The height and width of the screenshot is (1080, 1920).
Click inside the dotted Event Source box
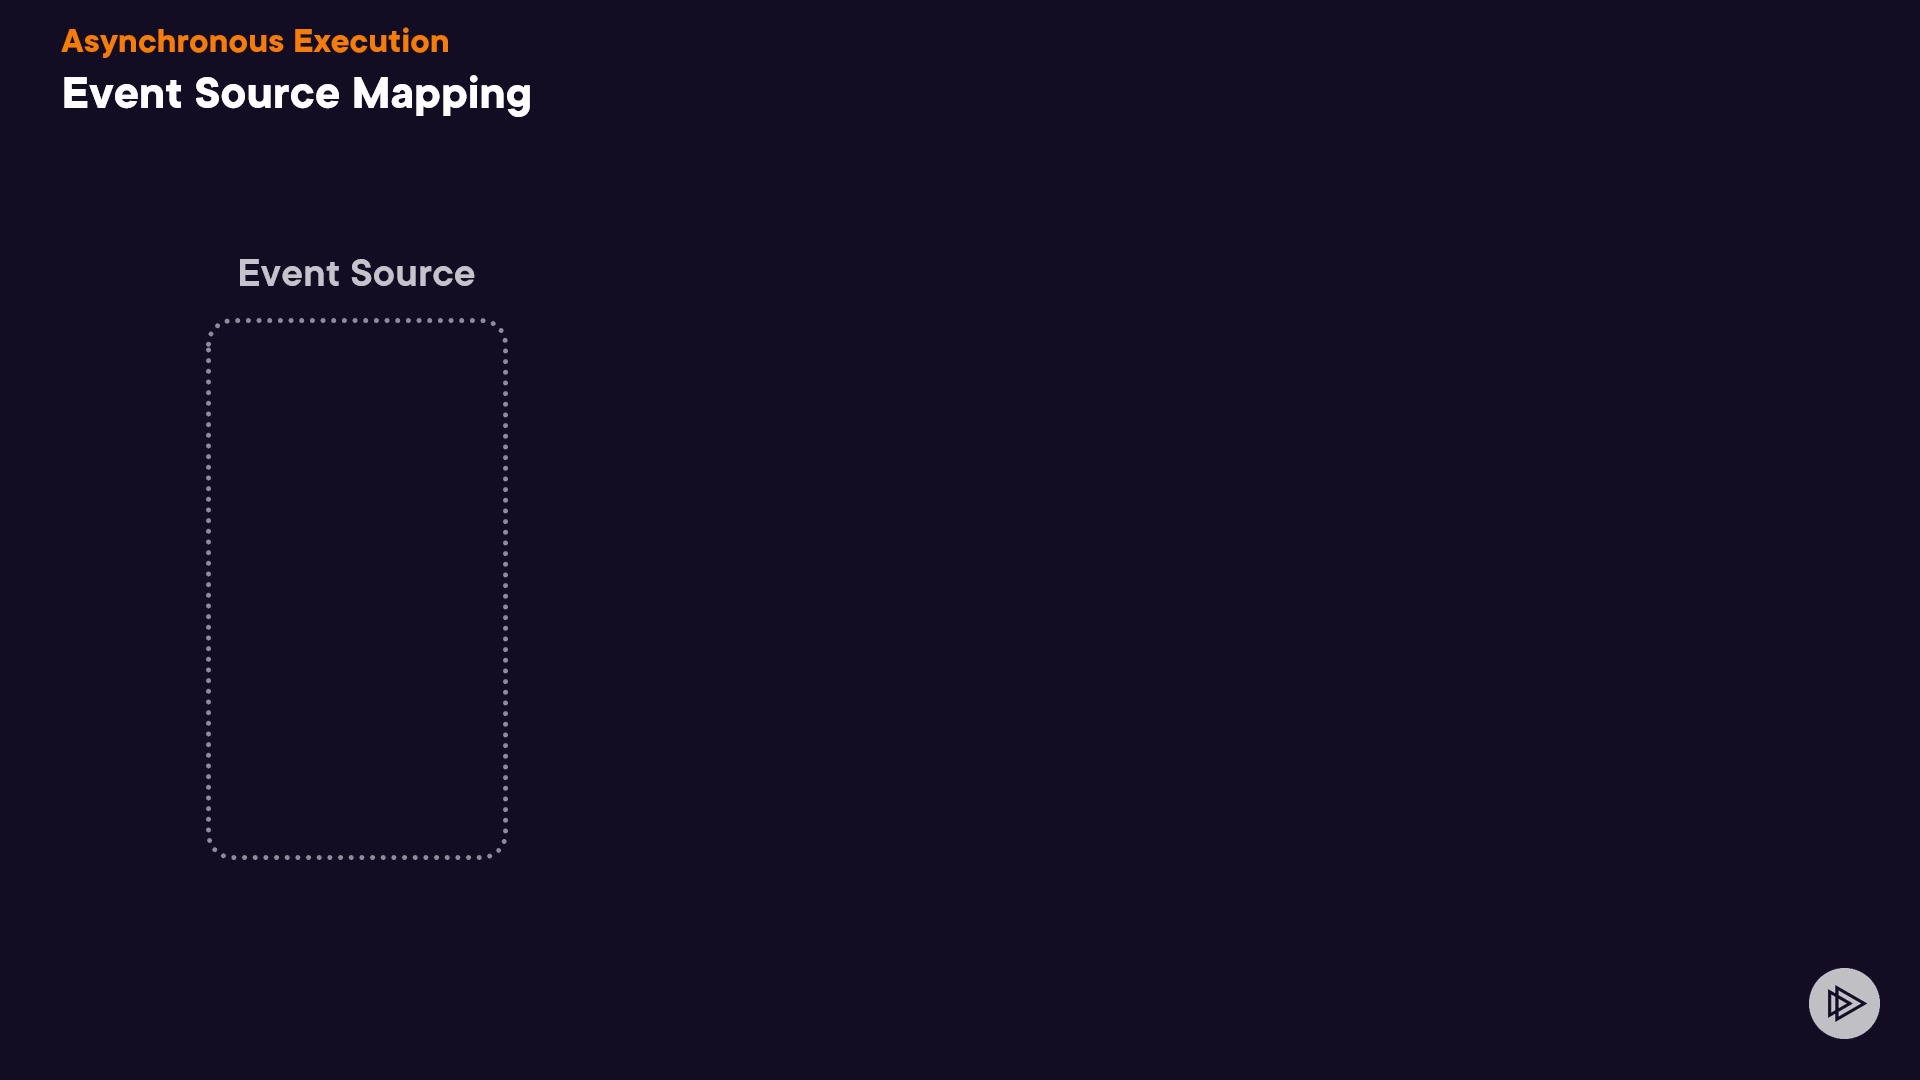(x=357, y=588)
